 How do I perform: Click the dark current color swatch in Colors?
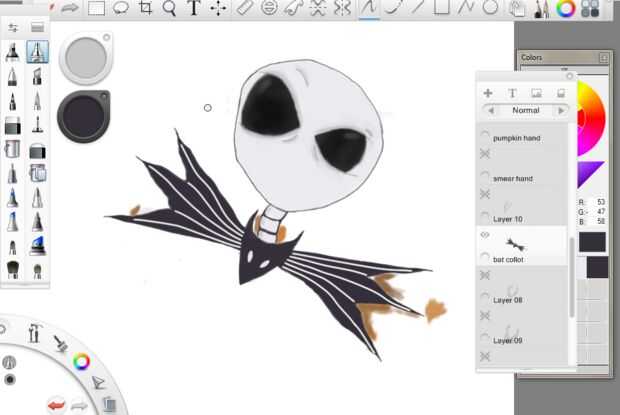pyautogui.click(x=592, y=242)
